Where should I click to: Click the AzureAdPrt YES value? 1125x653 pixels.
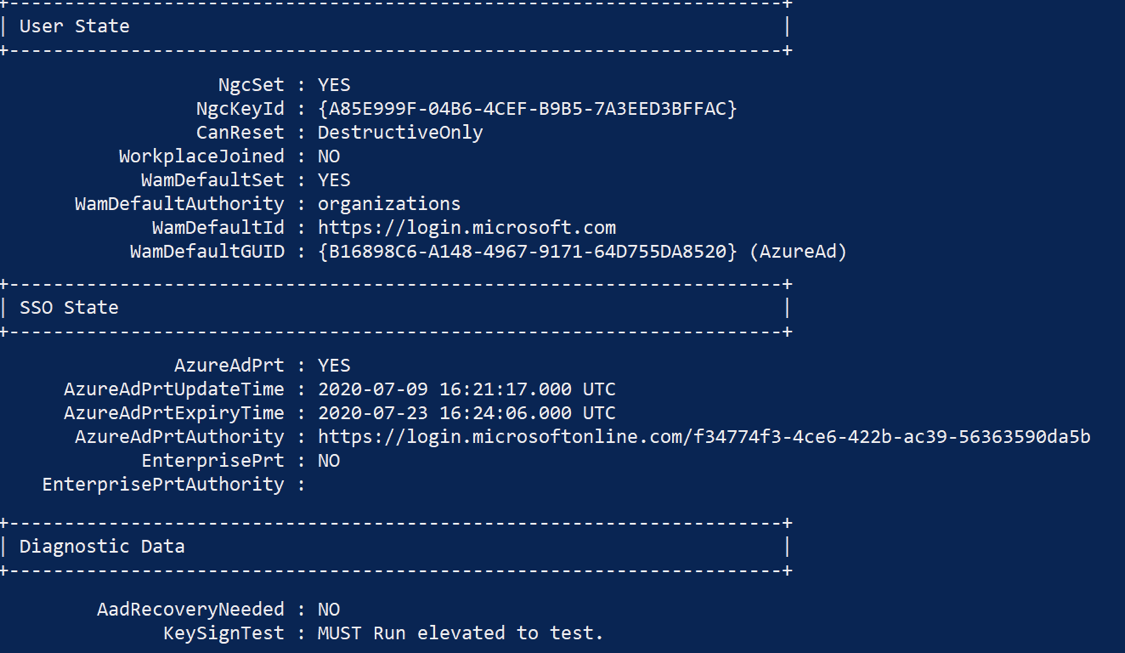(x=334, y=365)
